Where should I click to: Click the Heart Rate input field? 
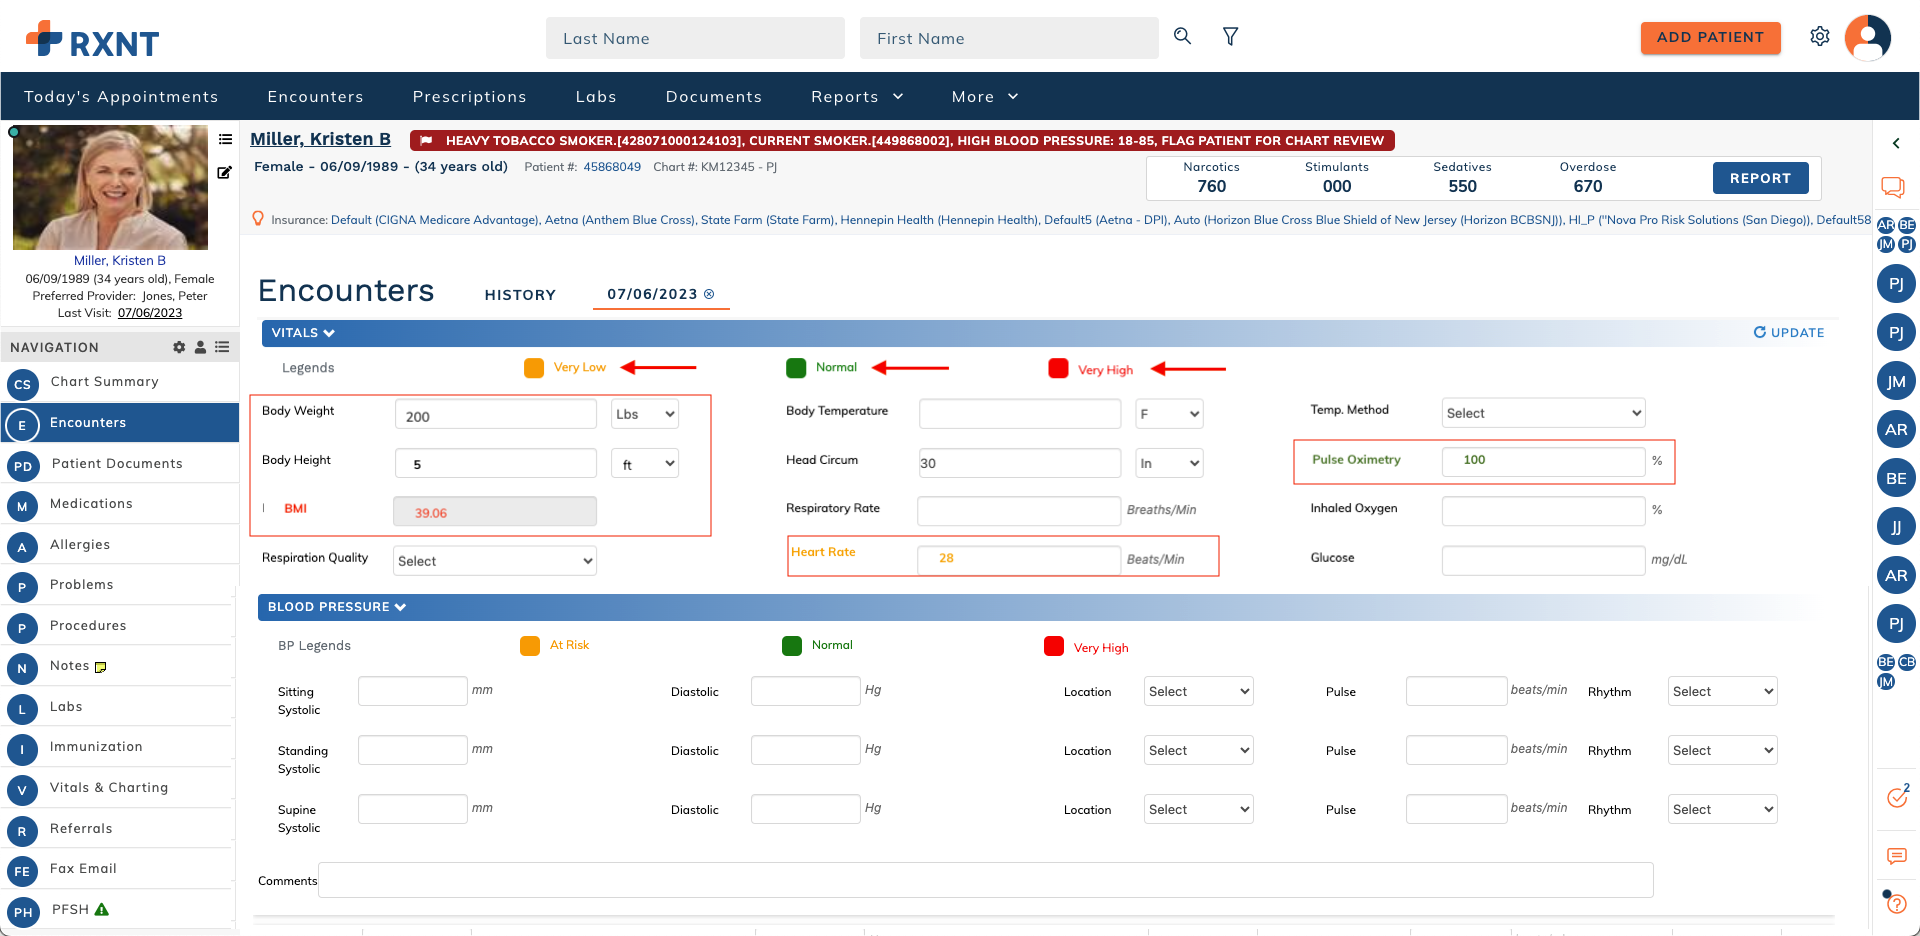coord(1018,559)
